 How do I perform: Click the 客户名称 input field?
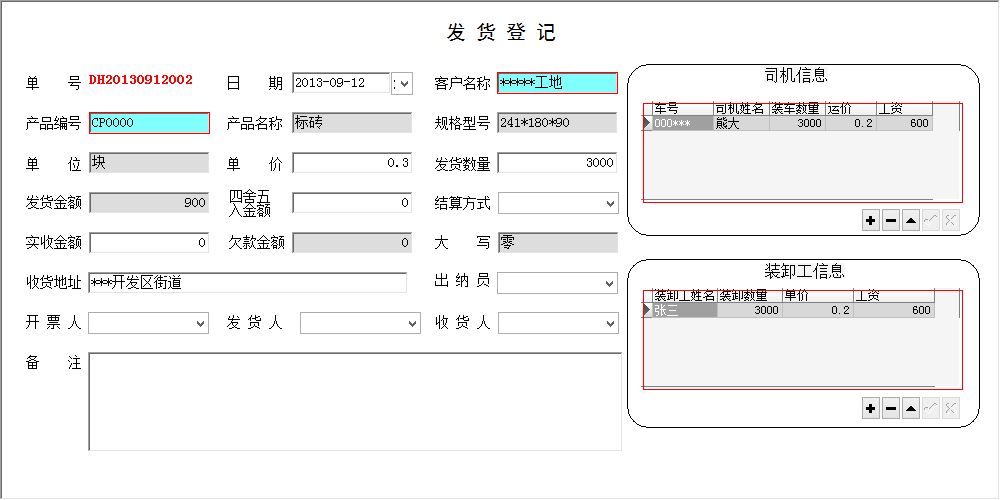coord(557,83)
